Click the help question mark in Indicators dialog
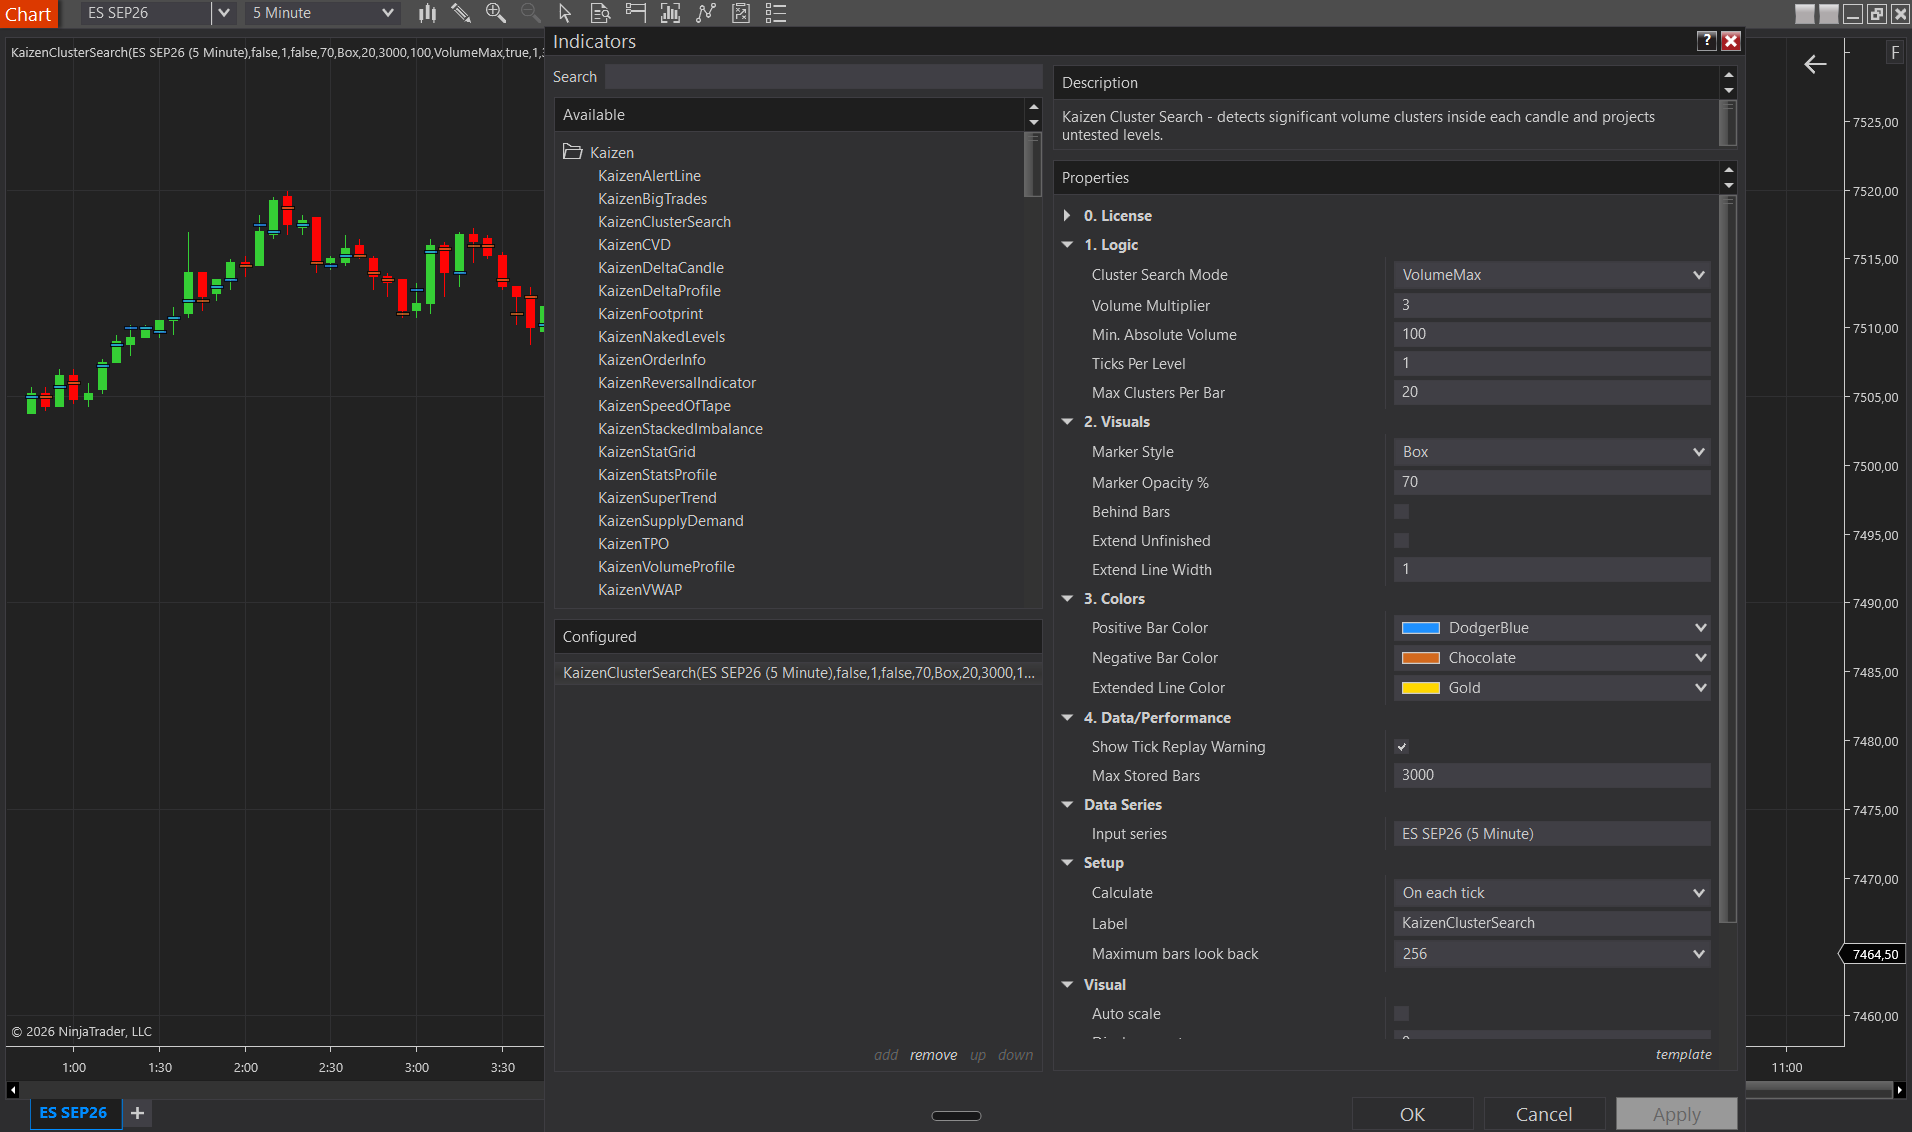 pyautogui.click(x=1707, y=40)
